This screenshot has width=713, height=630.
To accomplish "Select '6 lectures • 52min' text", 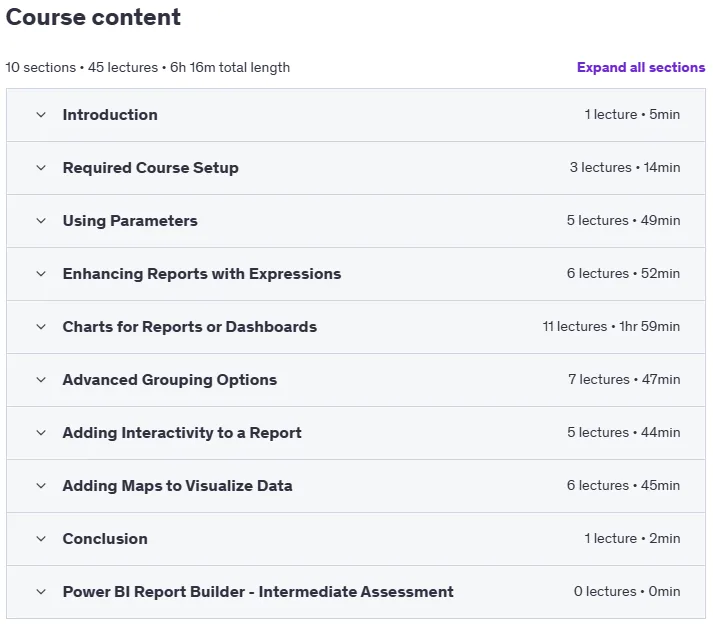I will [x=623, y=273].
